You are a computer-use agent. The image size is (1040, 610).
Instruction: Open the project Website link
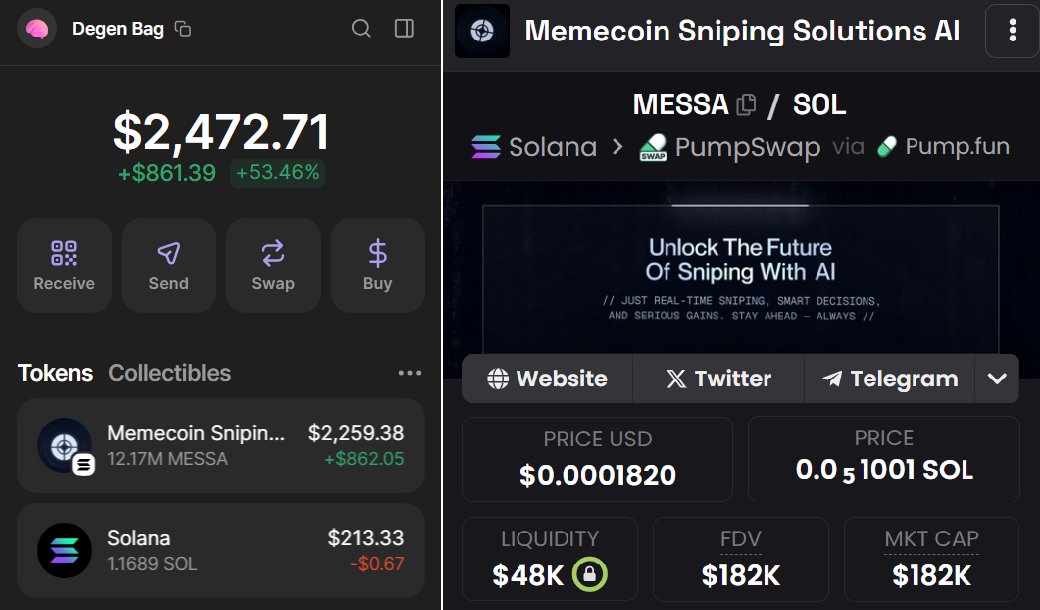(x=547, y=379)
